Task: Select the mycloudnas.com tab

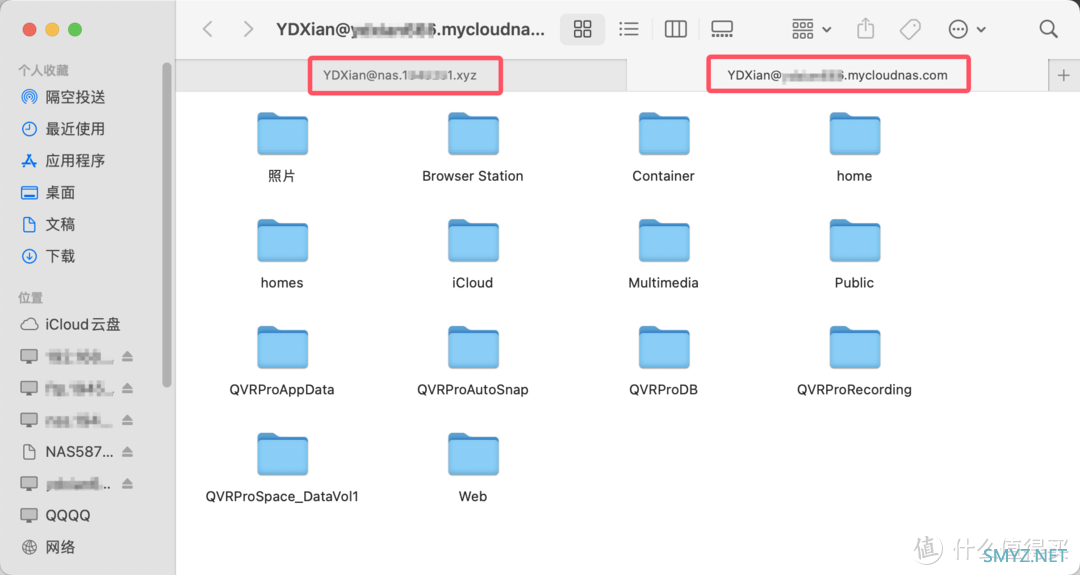Action: pos(837,75)
